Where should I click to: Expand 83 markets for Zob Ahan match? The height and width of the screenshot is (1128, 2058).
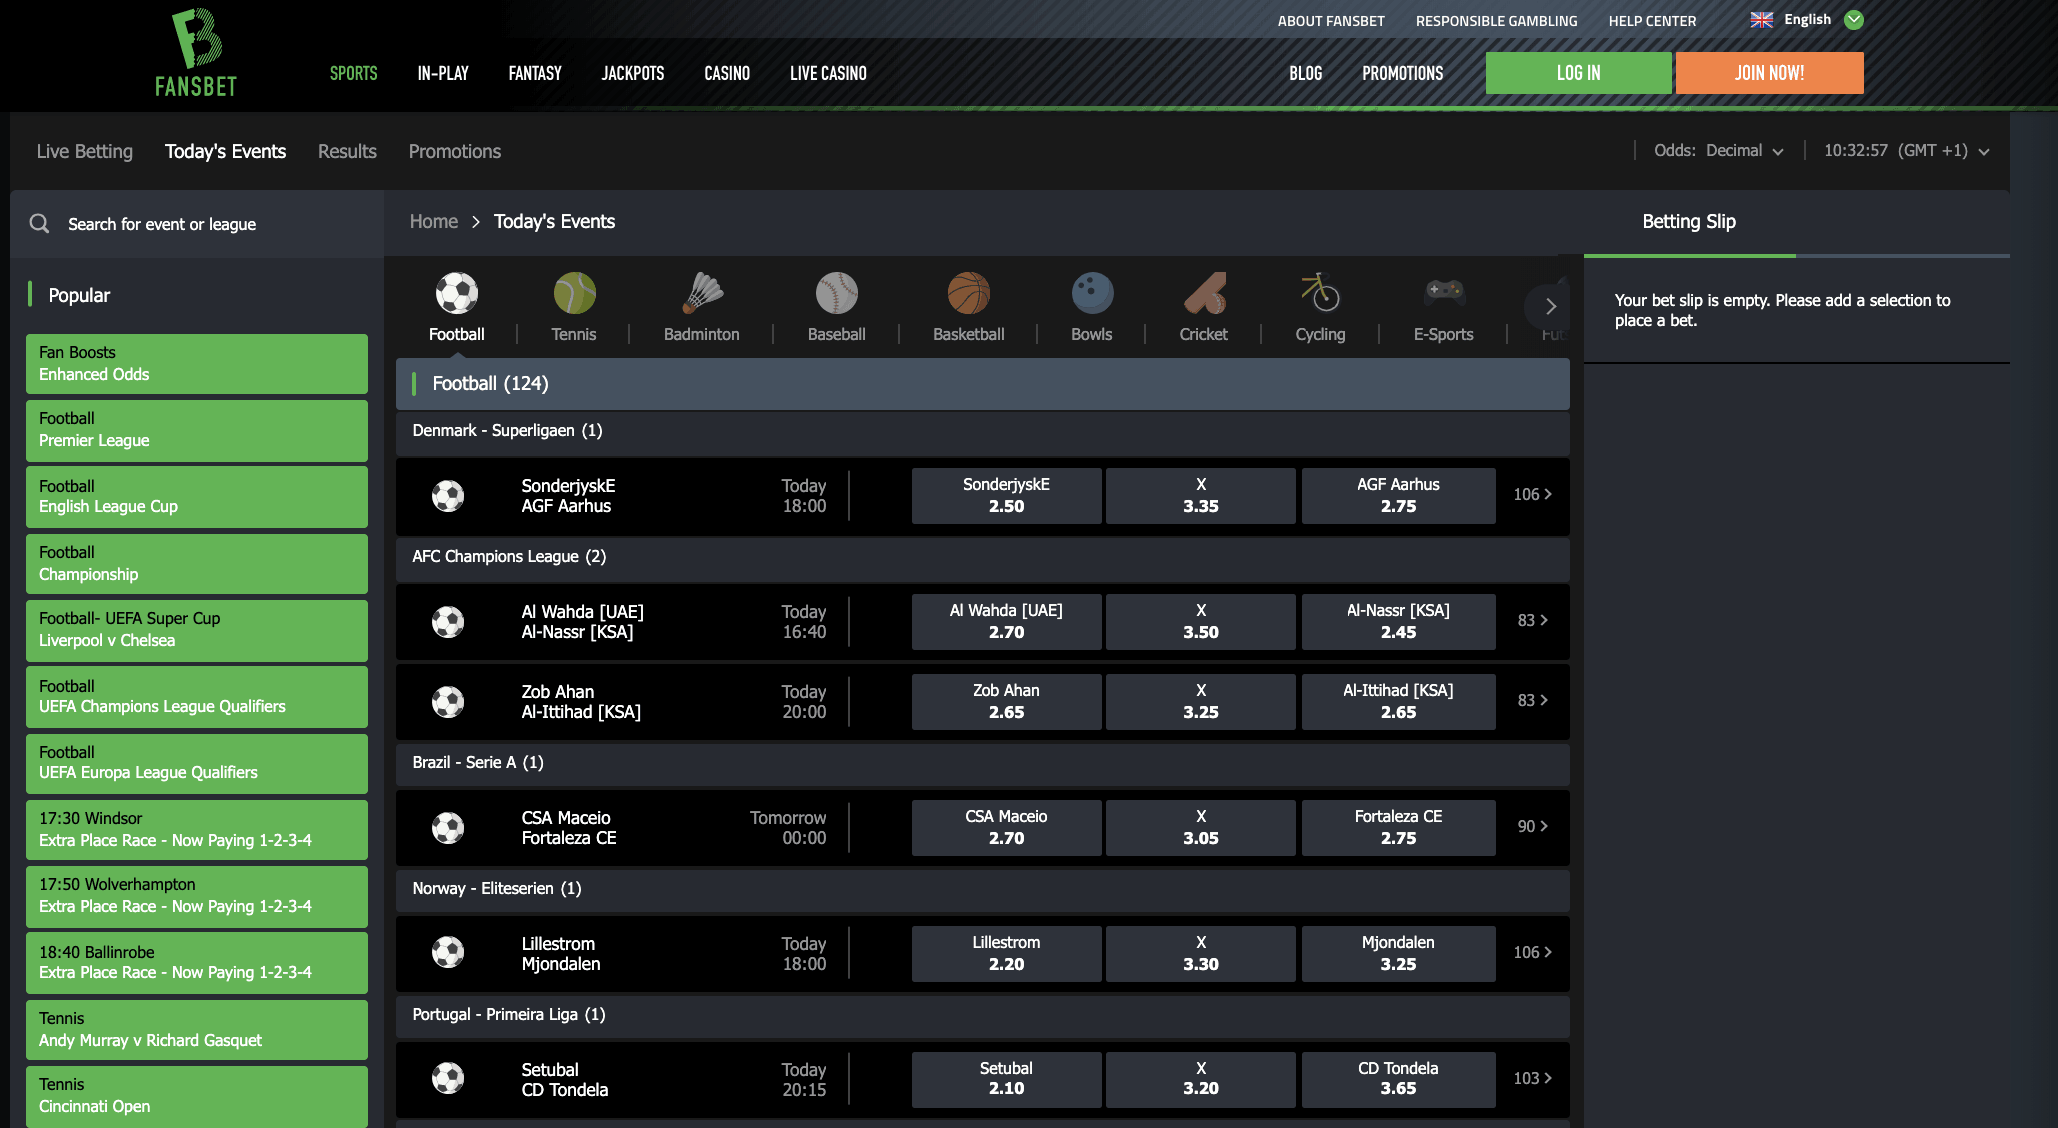click(x=1532, y=700)
